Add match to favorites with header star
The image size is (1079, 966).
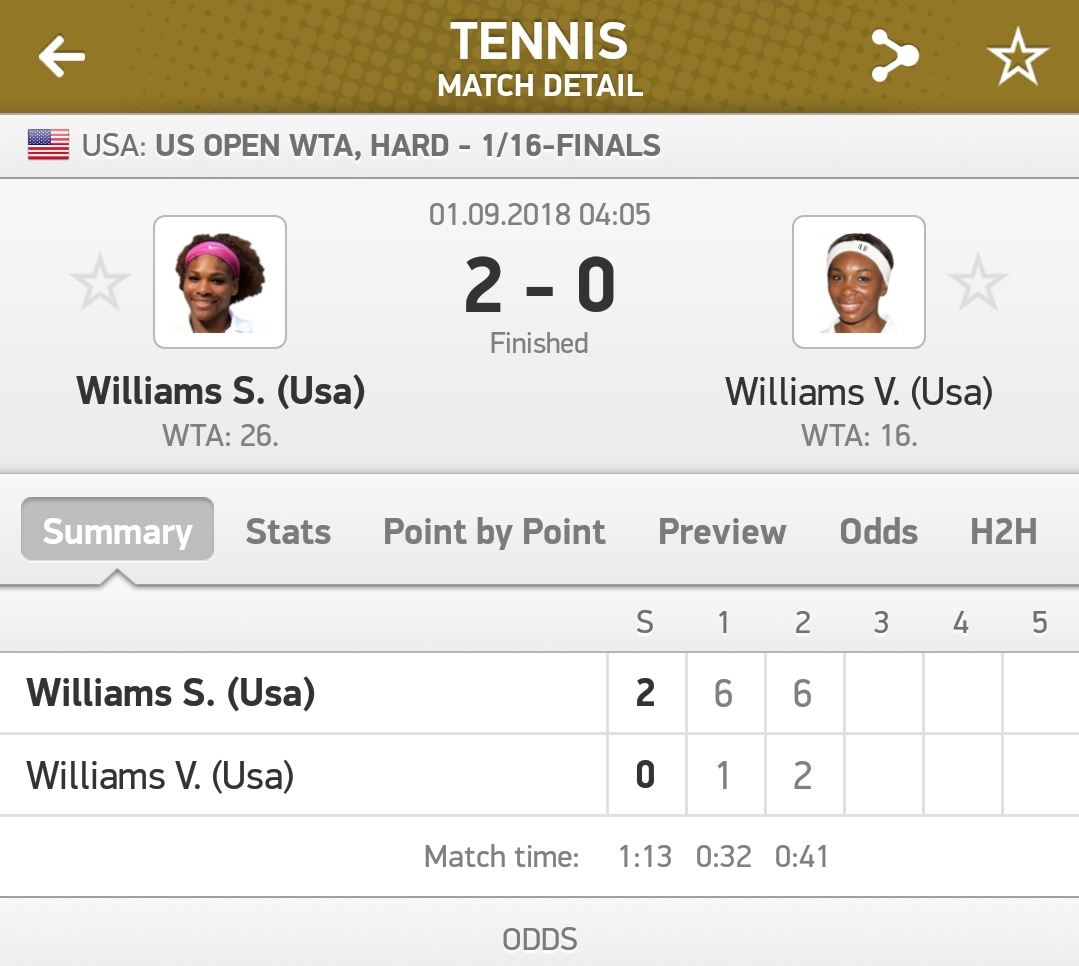pyautogui.click(x=1017, y=56)
